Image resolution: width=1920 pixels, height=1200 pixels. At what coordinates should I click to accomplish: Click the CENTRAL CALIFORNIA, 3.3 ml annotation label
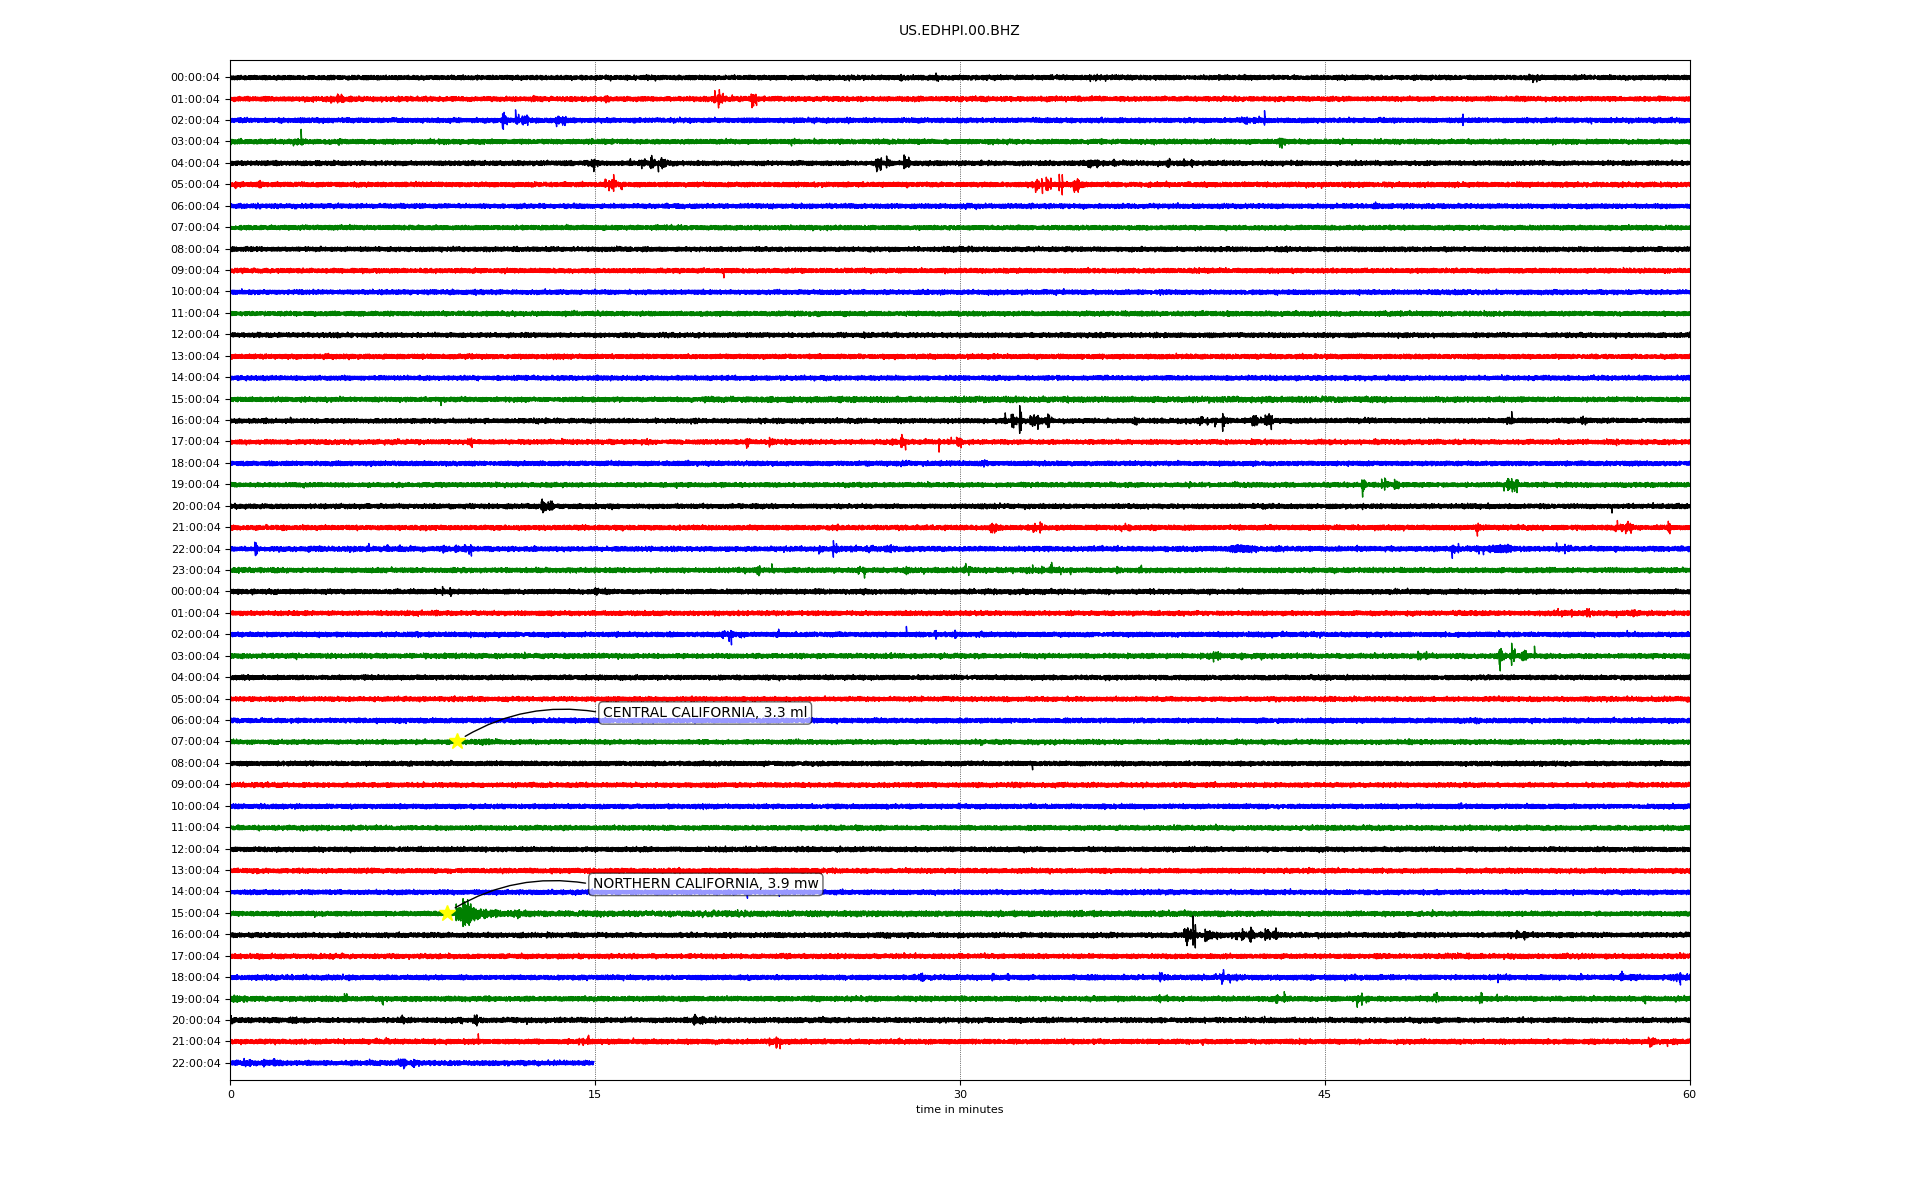click(704, 713)
